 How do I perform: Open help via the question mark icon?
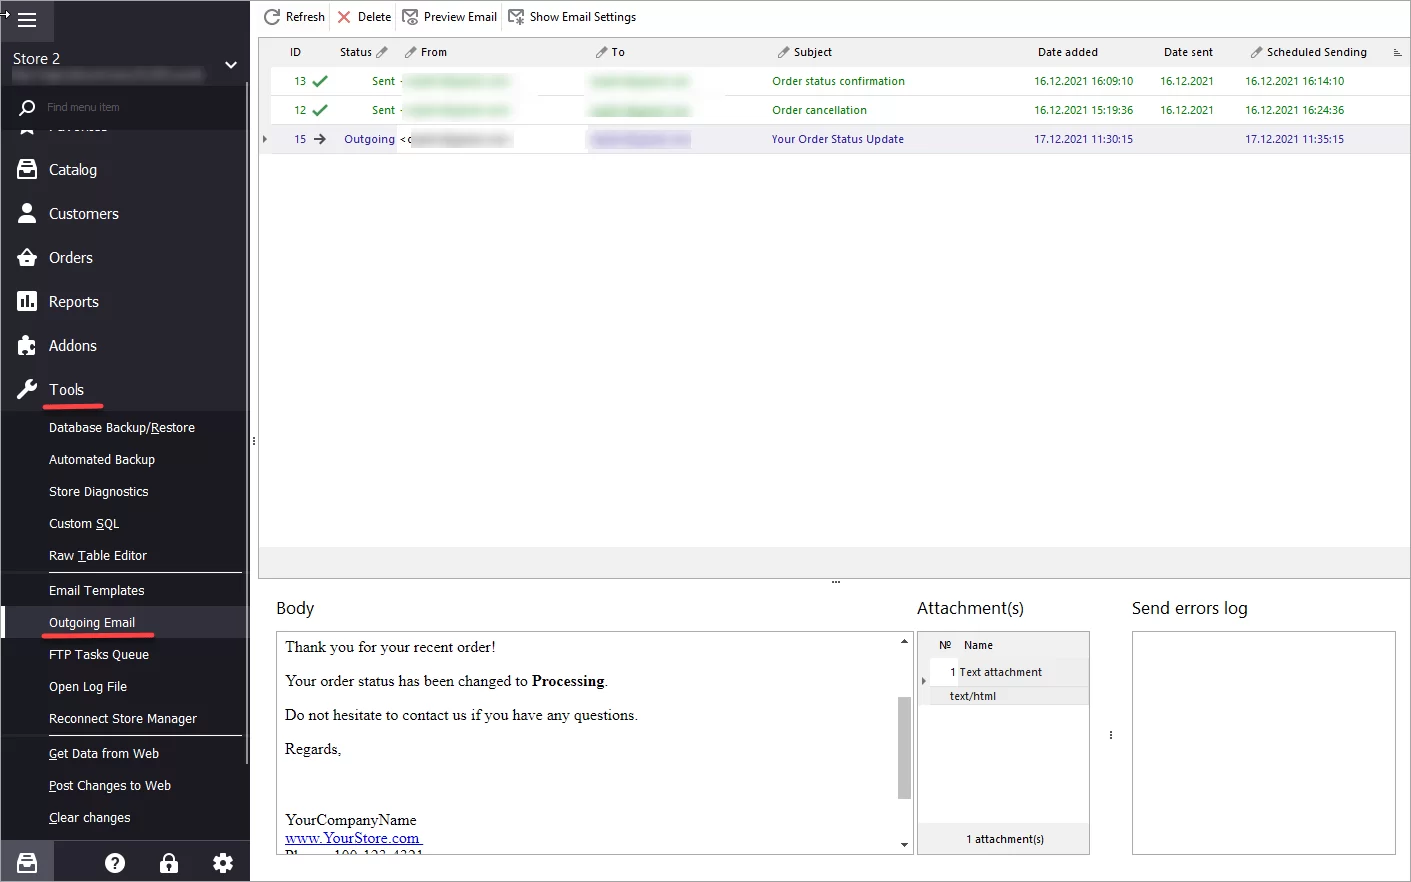tap(114, 861)
